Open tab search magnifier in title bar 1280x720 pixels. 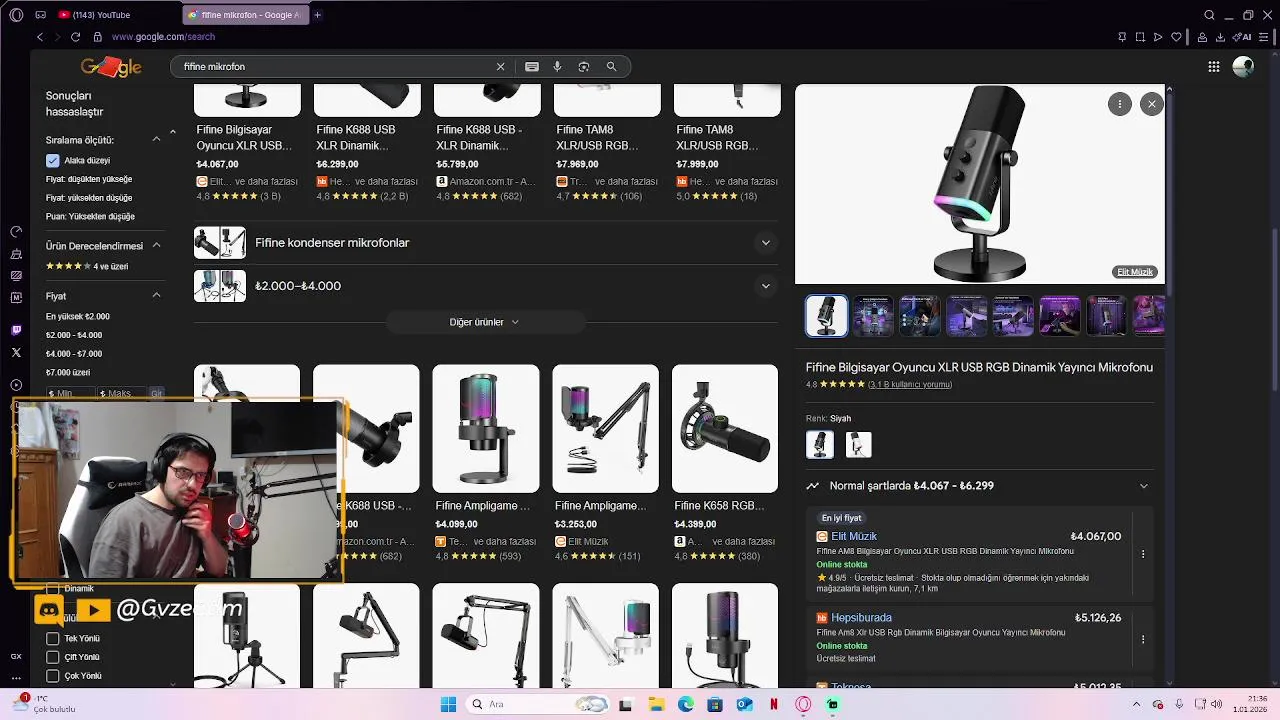tap(1209, 15)
